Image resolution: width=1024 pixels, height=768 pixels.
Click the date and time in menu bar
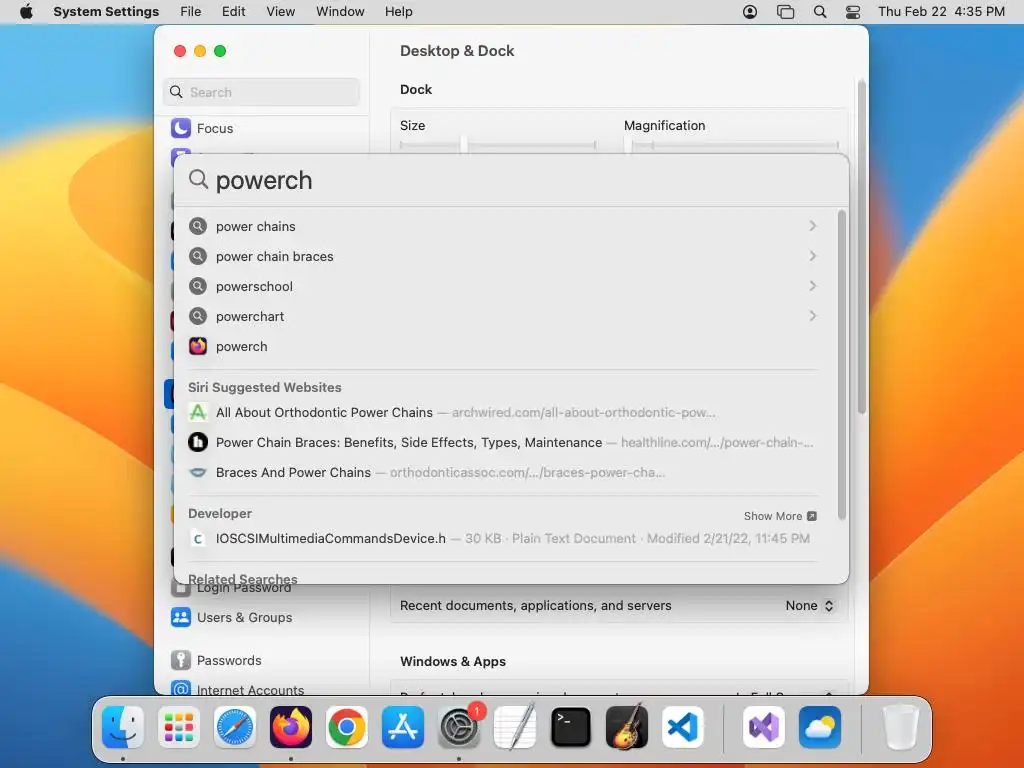coord(941,12)
